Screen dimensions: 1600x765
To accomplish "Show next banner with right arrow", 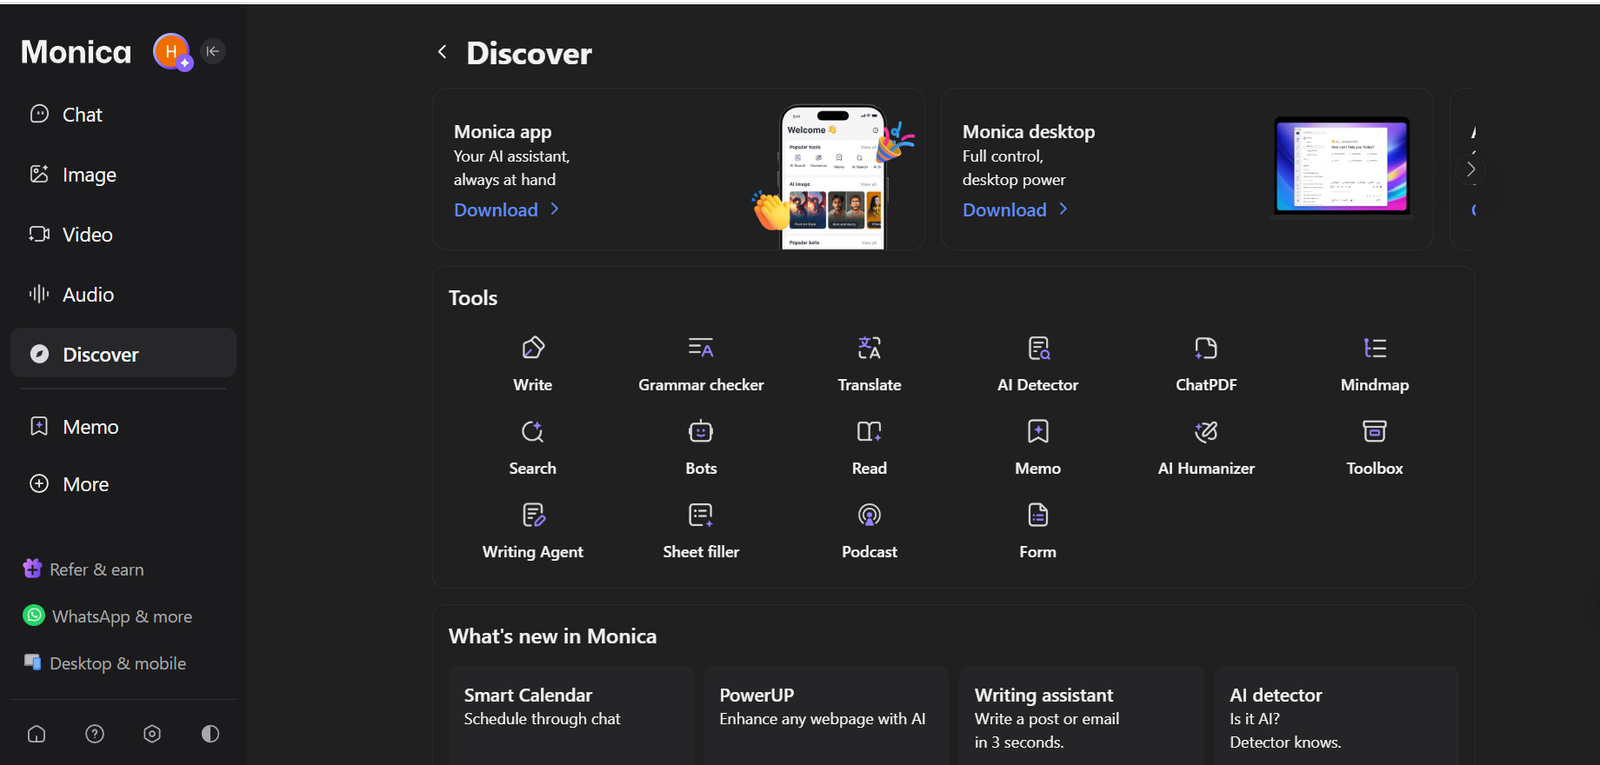I will point(1470,169).
